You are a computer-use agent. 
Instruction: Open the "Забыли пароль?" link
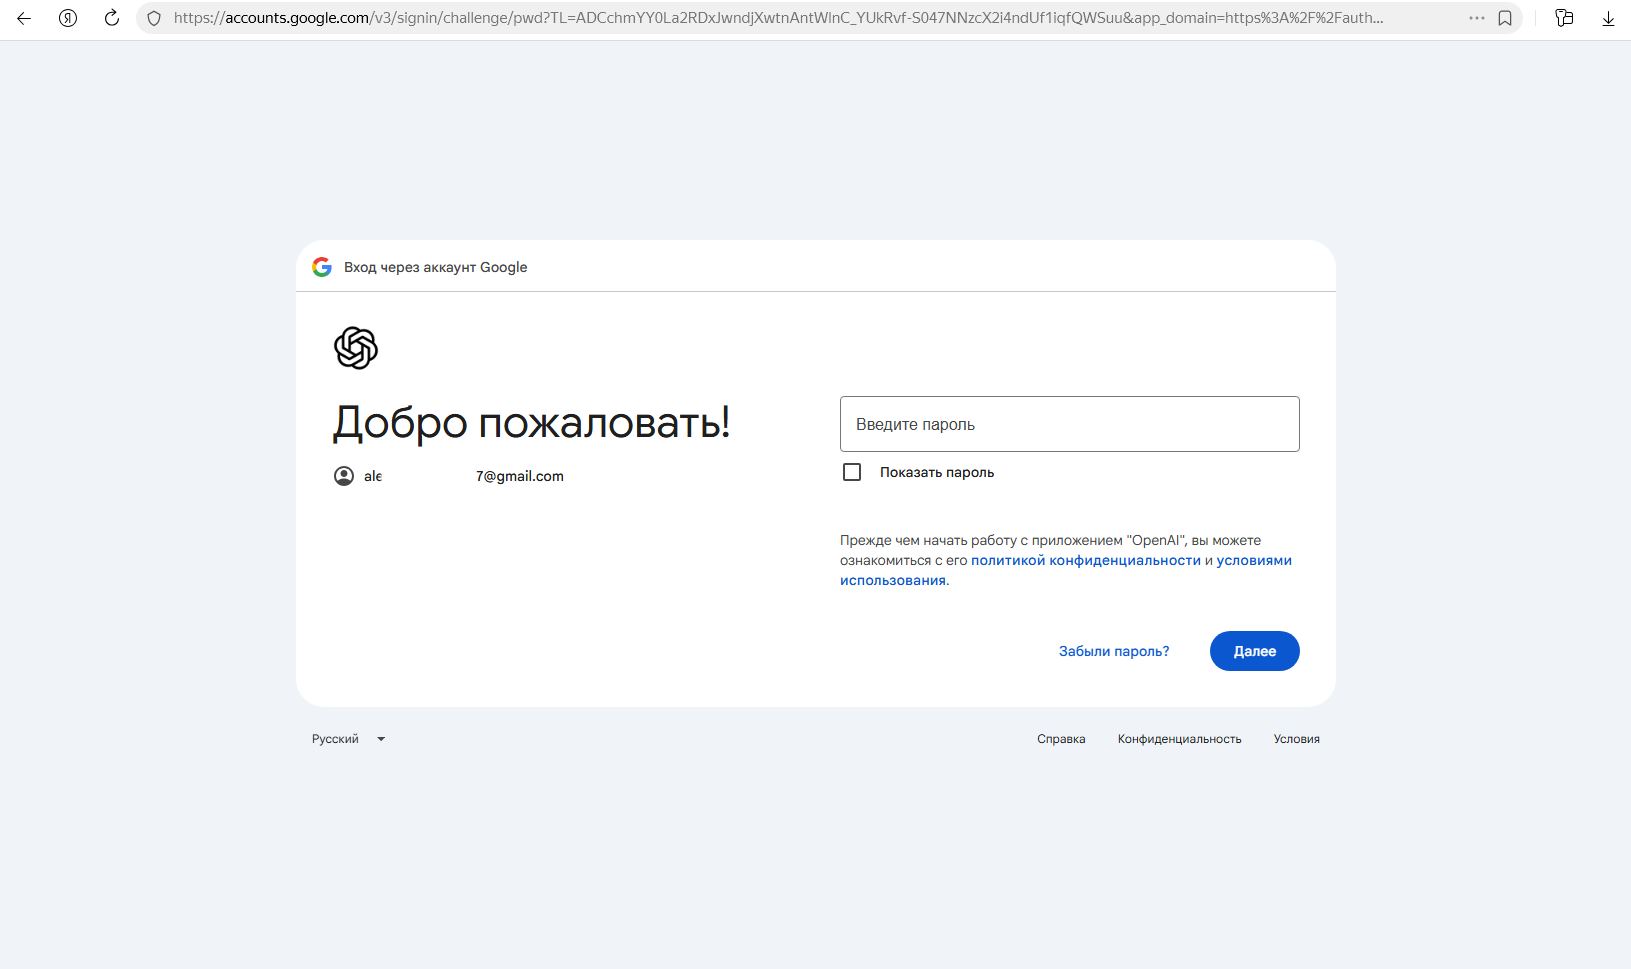[x=1114, y=651]
